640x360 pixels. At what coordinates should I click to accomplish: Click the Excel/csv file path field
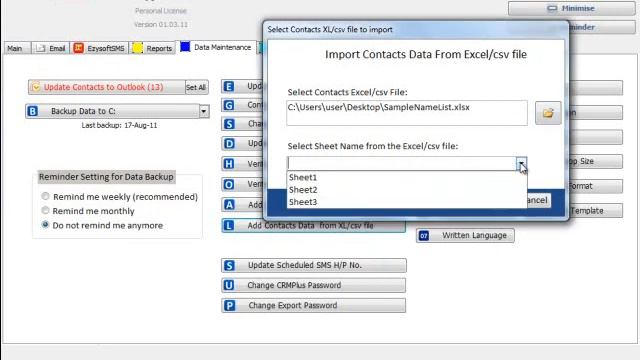407,113
